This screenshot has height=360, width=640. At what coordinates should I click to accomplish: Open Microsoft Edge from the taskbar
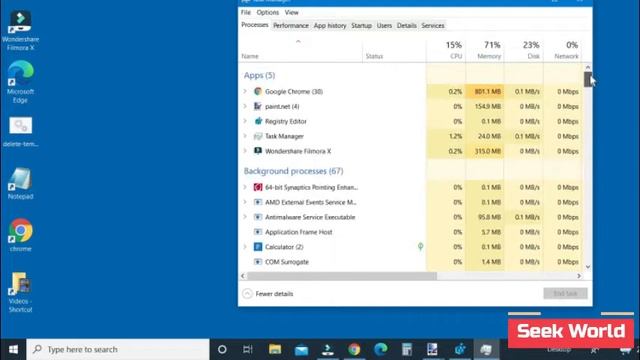click(380, 349)
